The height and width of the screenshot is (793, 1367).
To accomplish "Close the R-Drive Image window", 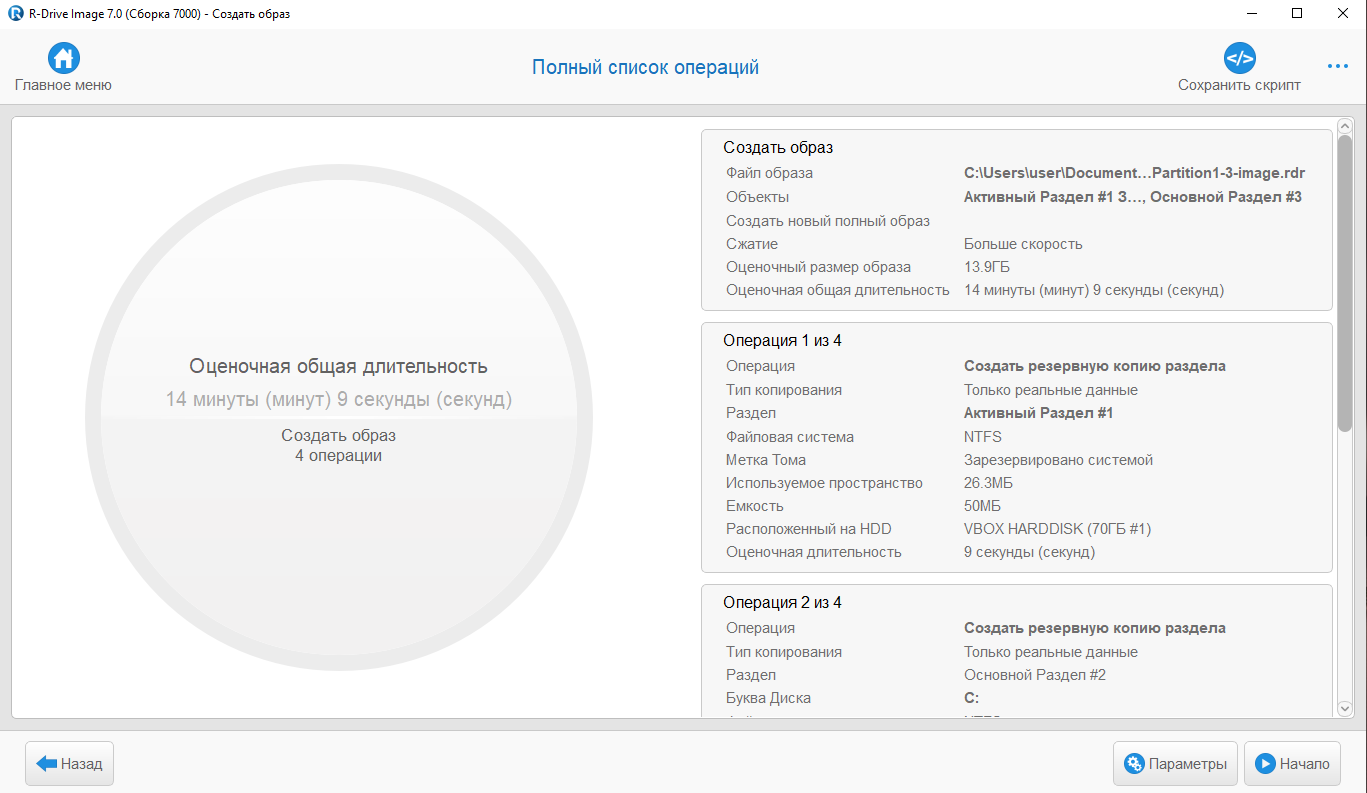I will pos(1343,14).
